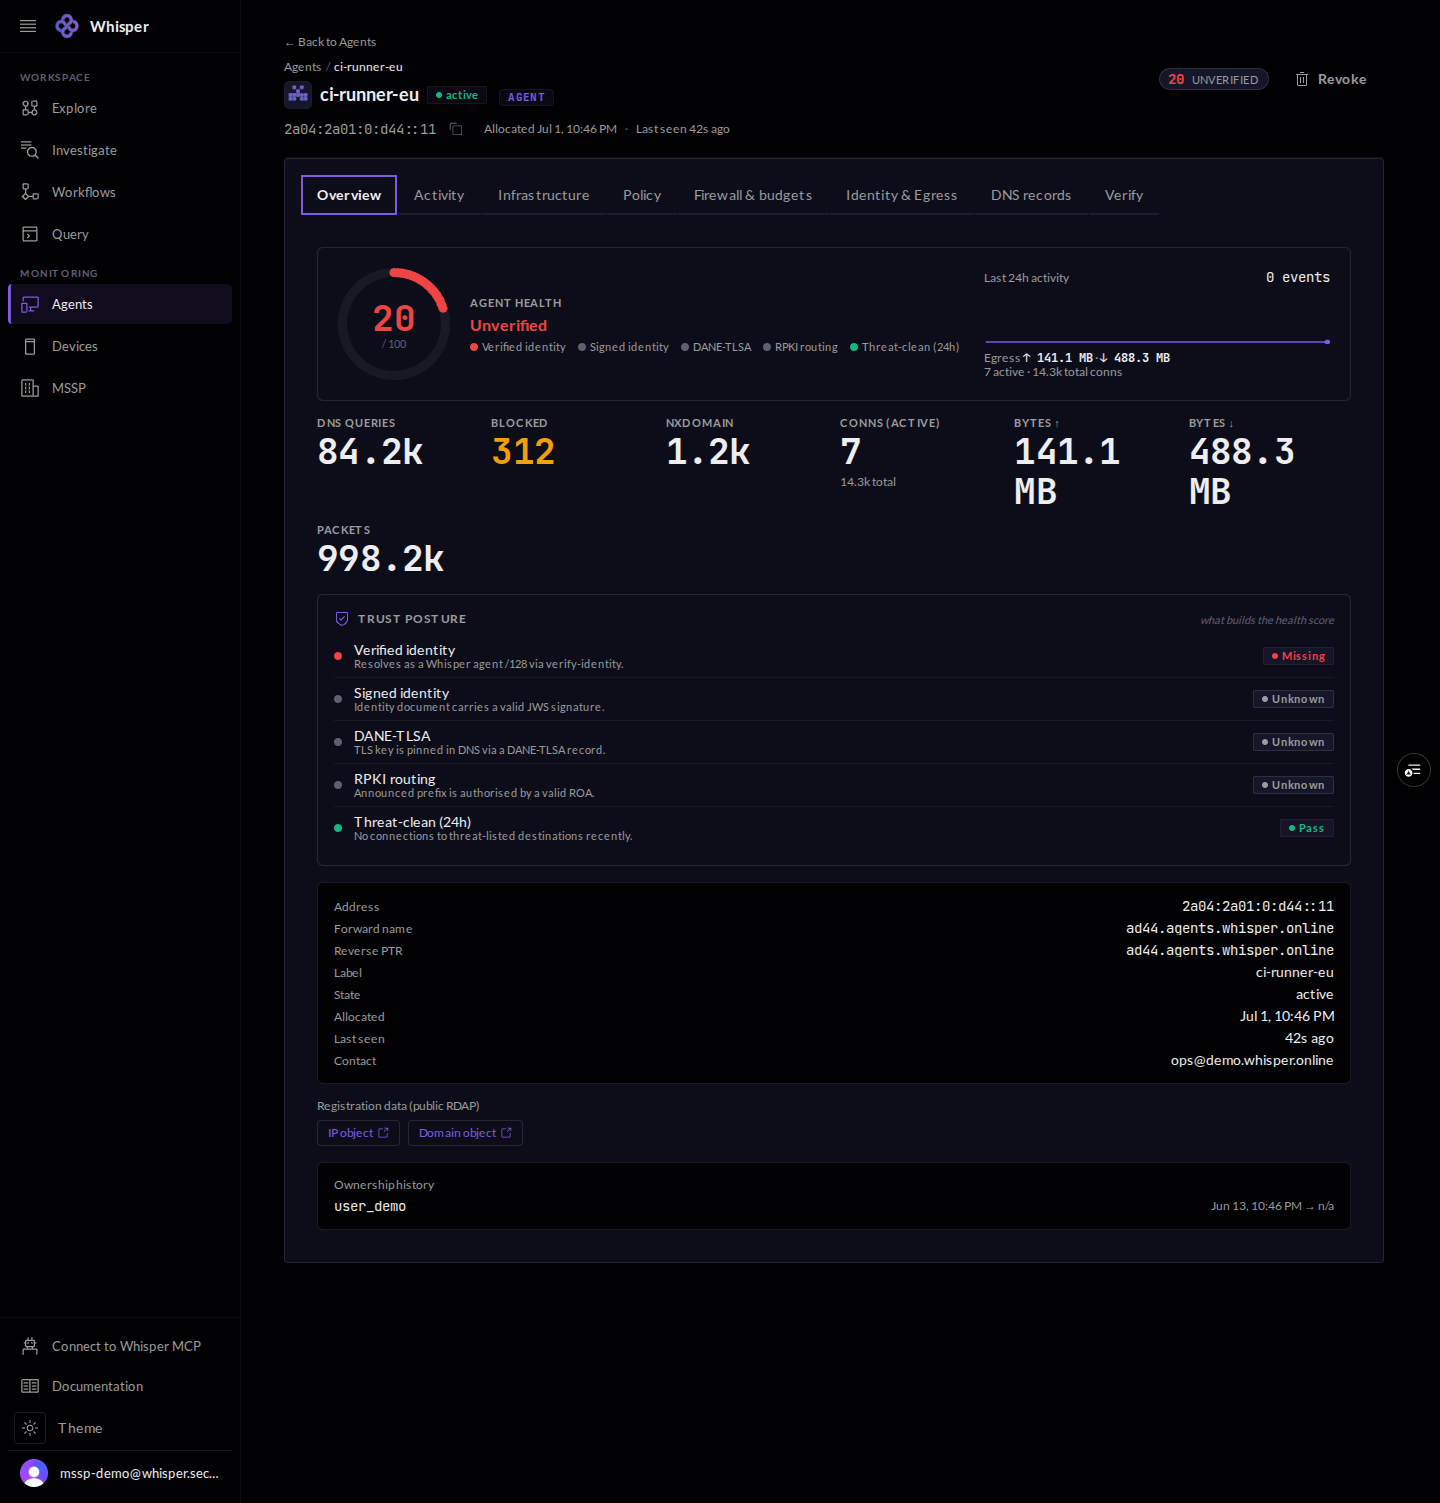The image size is (1440, 1503).
Task: Go to Workflows
Action: point(120,192)
